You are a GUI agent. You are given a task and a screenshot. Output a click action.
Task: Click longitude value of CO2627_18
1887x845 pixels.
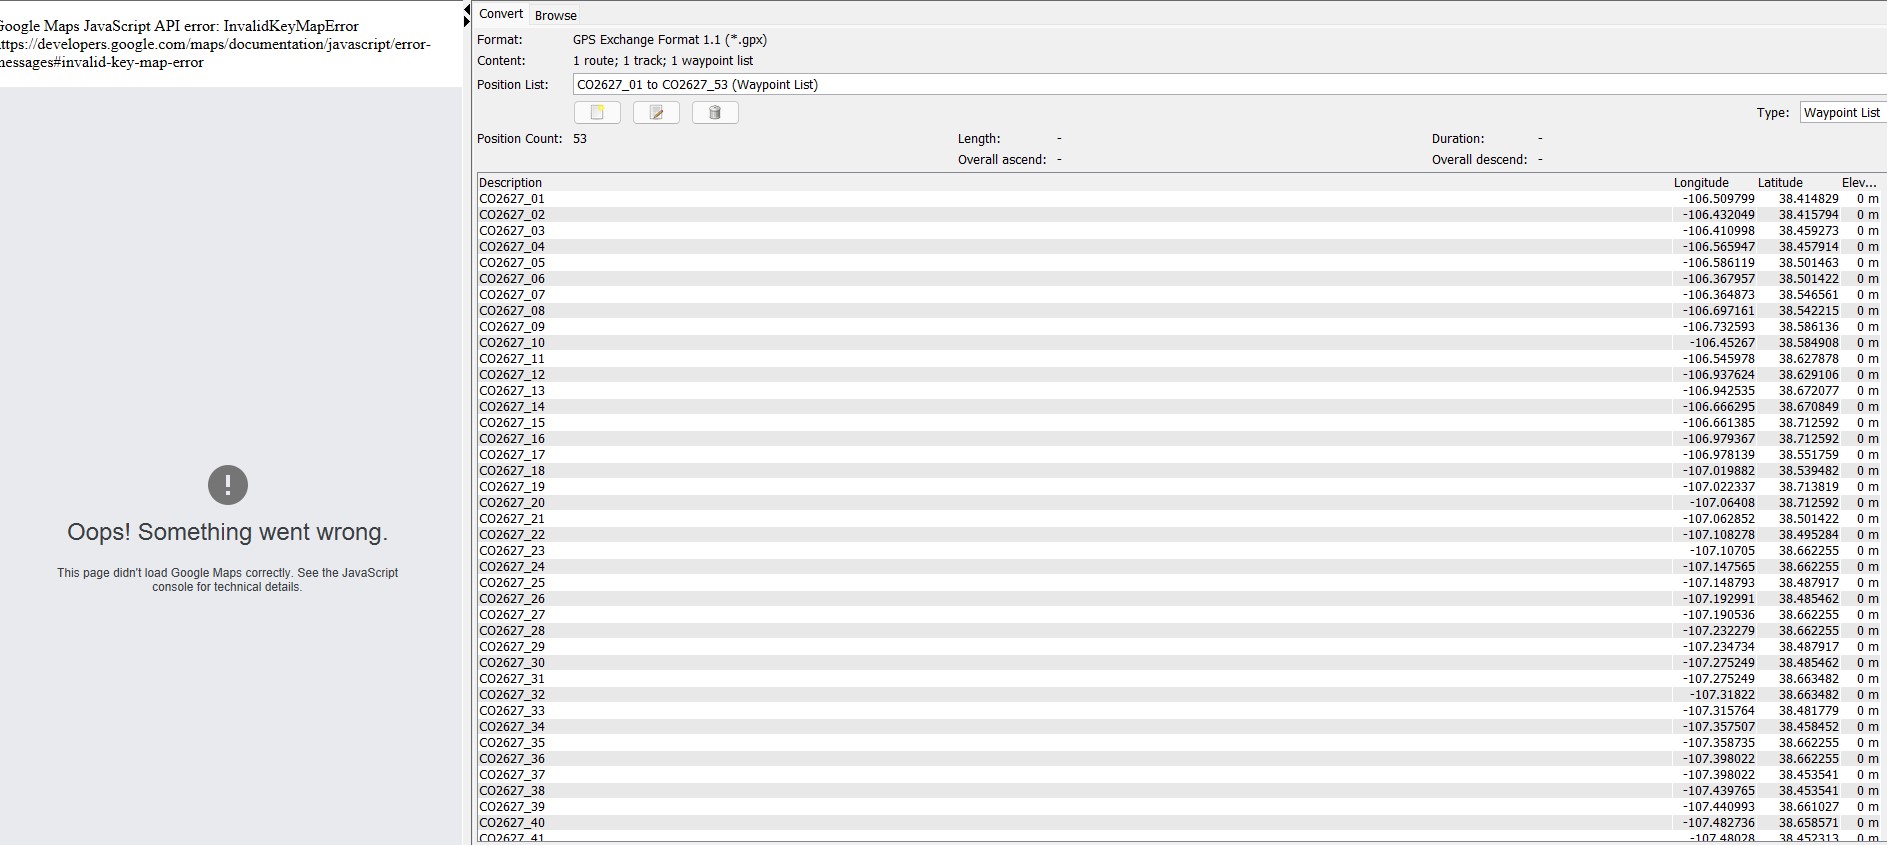click(1718, 471)
